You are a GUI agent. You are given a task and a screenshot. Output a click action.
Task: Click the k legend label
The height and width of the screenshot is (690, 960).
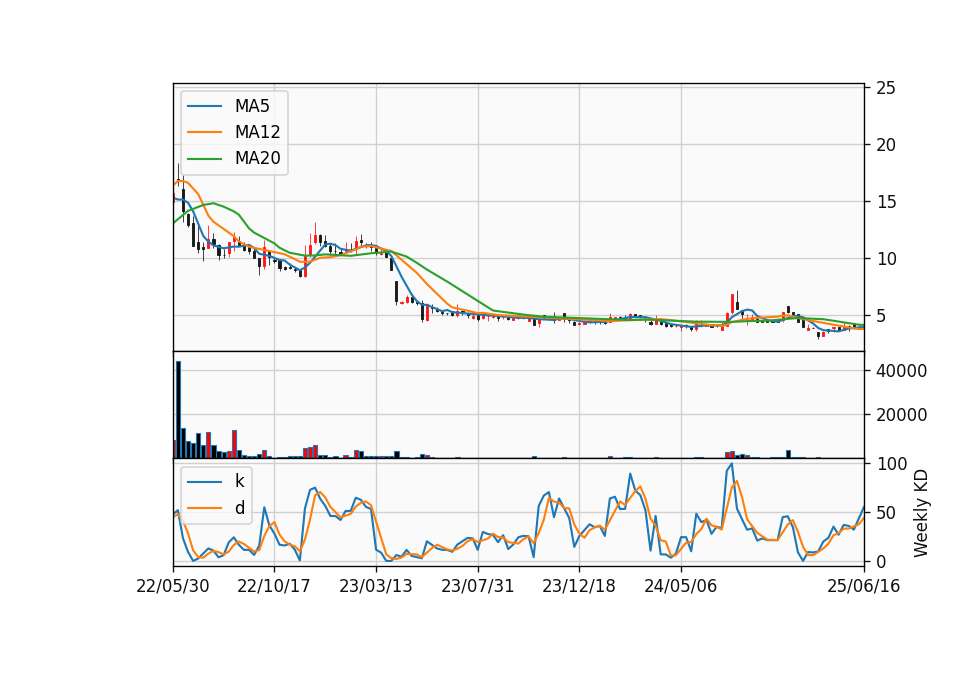click(x=239, y=481)
